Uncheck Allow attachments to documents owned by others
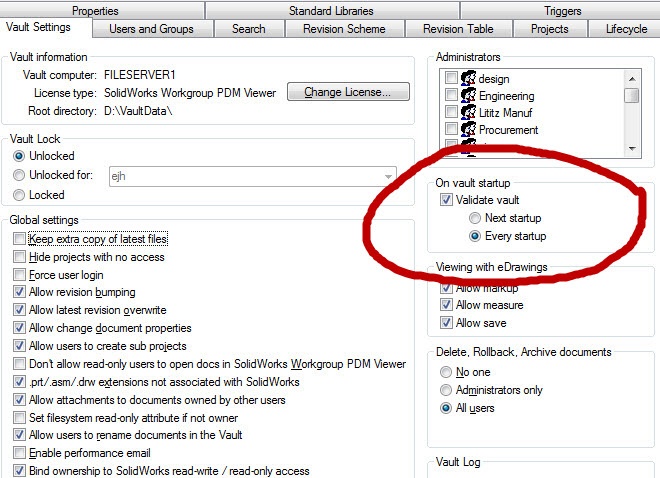Viewport: 660px width, 478px height. click(x=19, y=399)
